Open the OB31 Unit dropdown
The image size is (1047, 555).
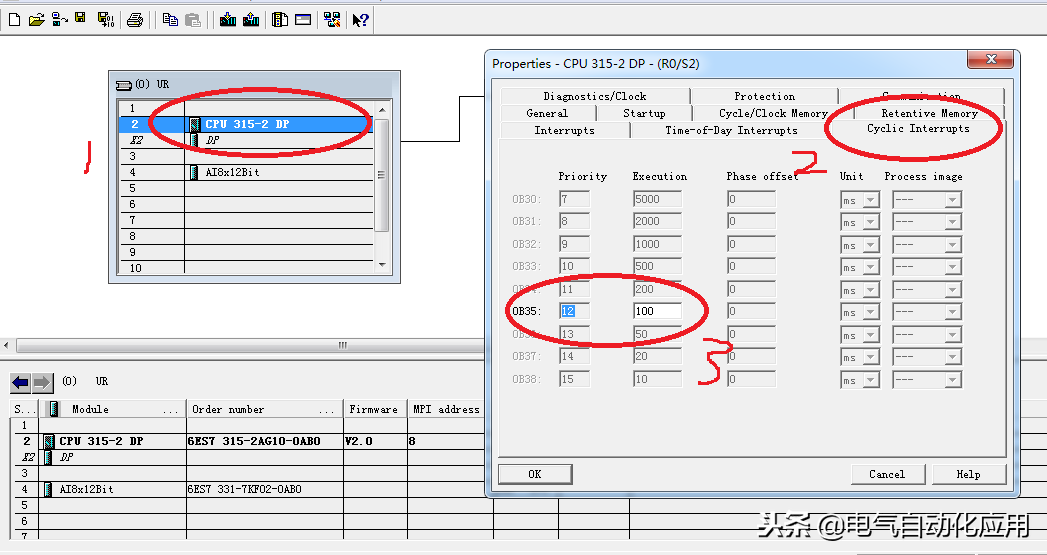click(x=871, y=222)
